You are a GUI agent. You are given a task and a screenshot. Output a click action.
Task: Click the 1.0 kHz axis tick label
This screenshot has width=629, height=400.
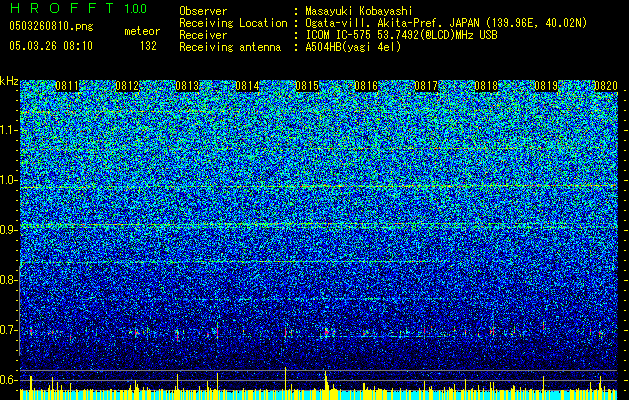(x=7, y=180)
